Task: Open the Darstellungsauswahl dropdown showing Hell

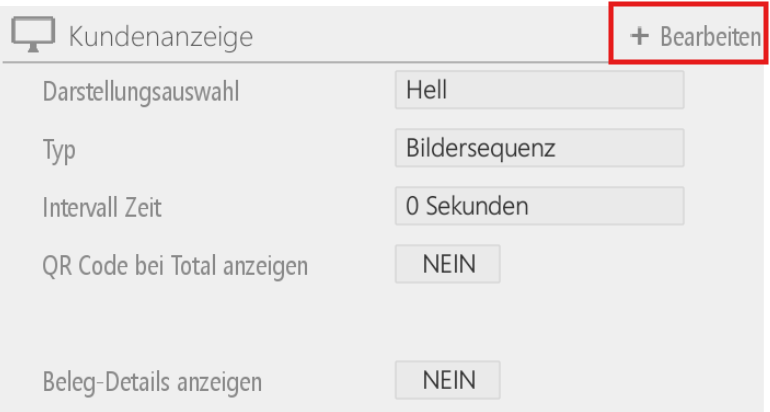Action: (539, 90)
